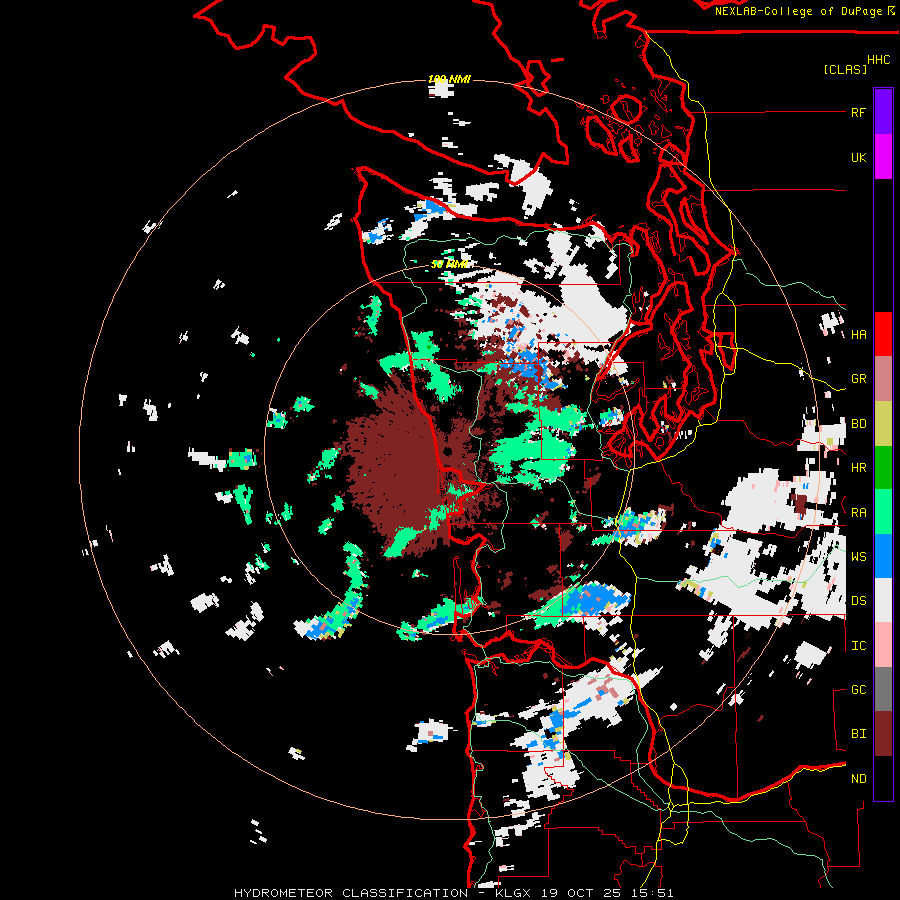Click the HA red legend swatch
Viewport: 900px width, 900px height.
click(x=883, y=334)
